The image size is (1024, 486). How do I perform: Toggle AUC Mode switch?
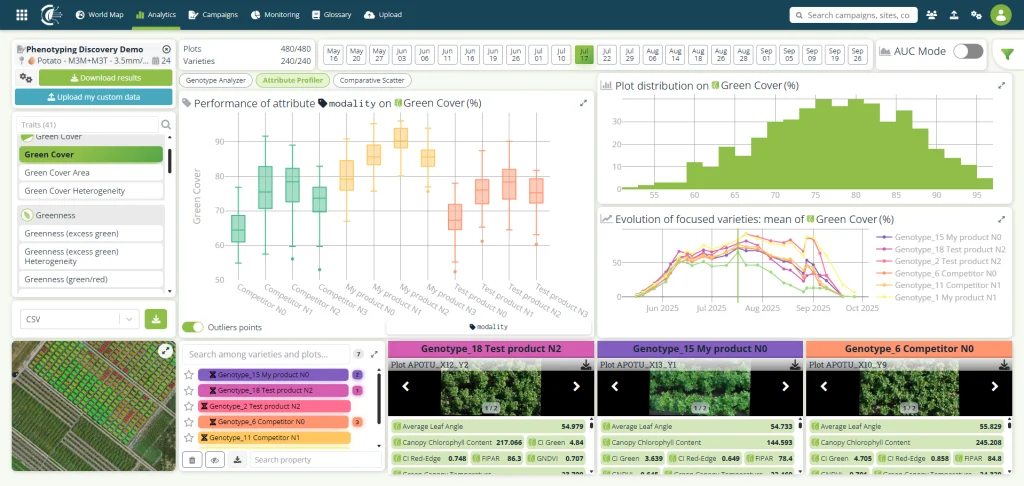click(x=968, y=52)
